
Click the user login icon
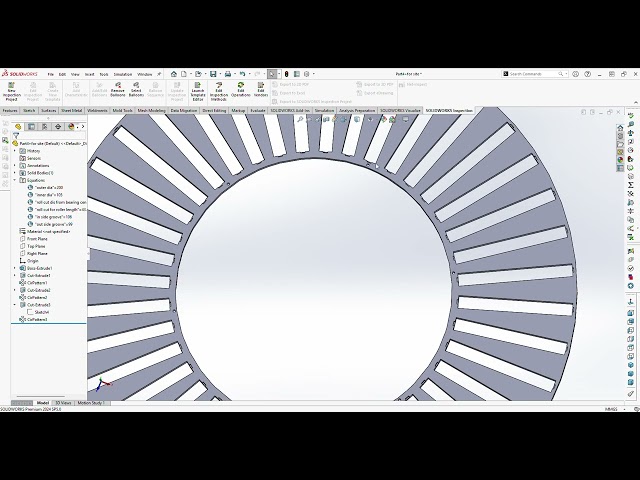click(x=576, y=74)
